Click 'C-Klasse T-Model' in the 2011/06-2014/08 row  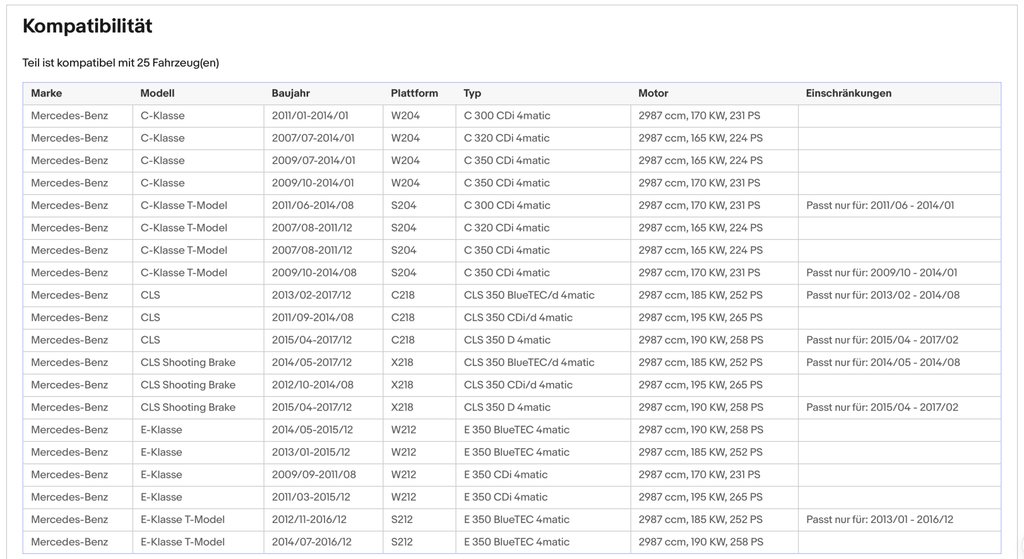coord(184,206)
